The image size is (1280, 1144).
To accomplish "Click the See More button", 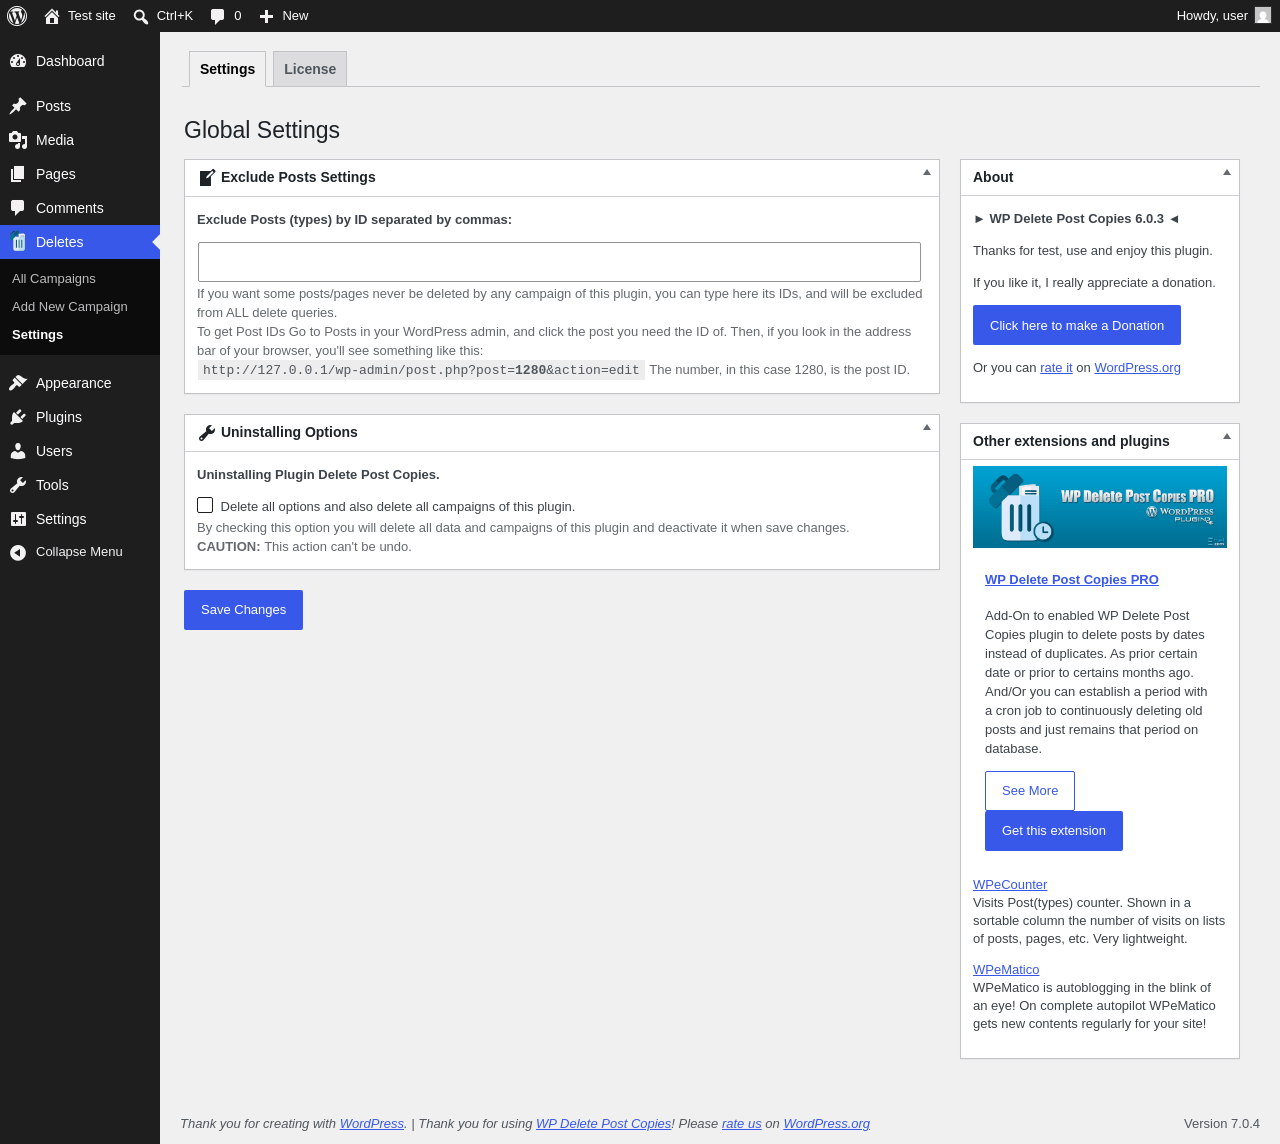I will (1030, 791).
